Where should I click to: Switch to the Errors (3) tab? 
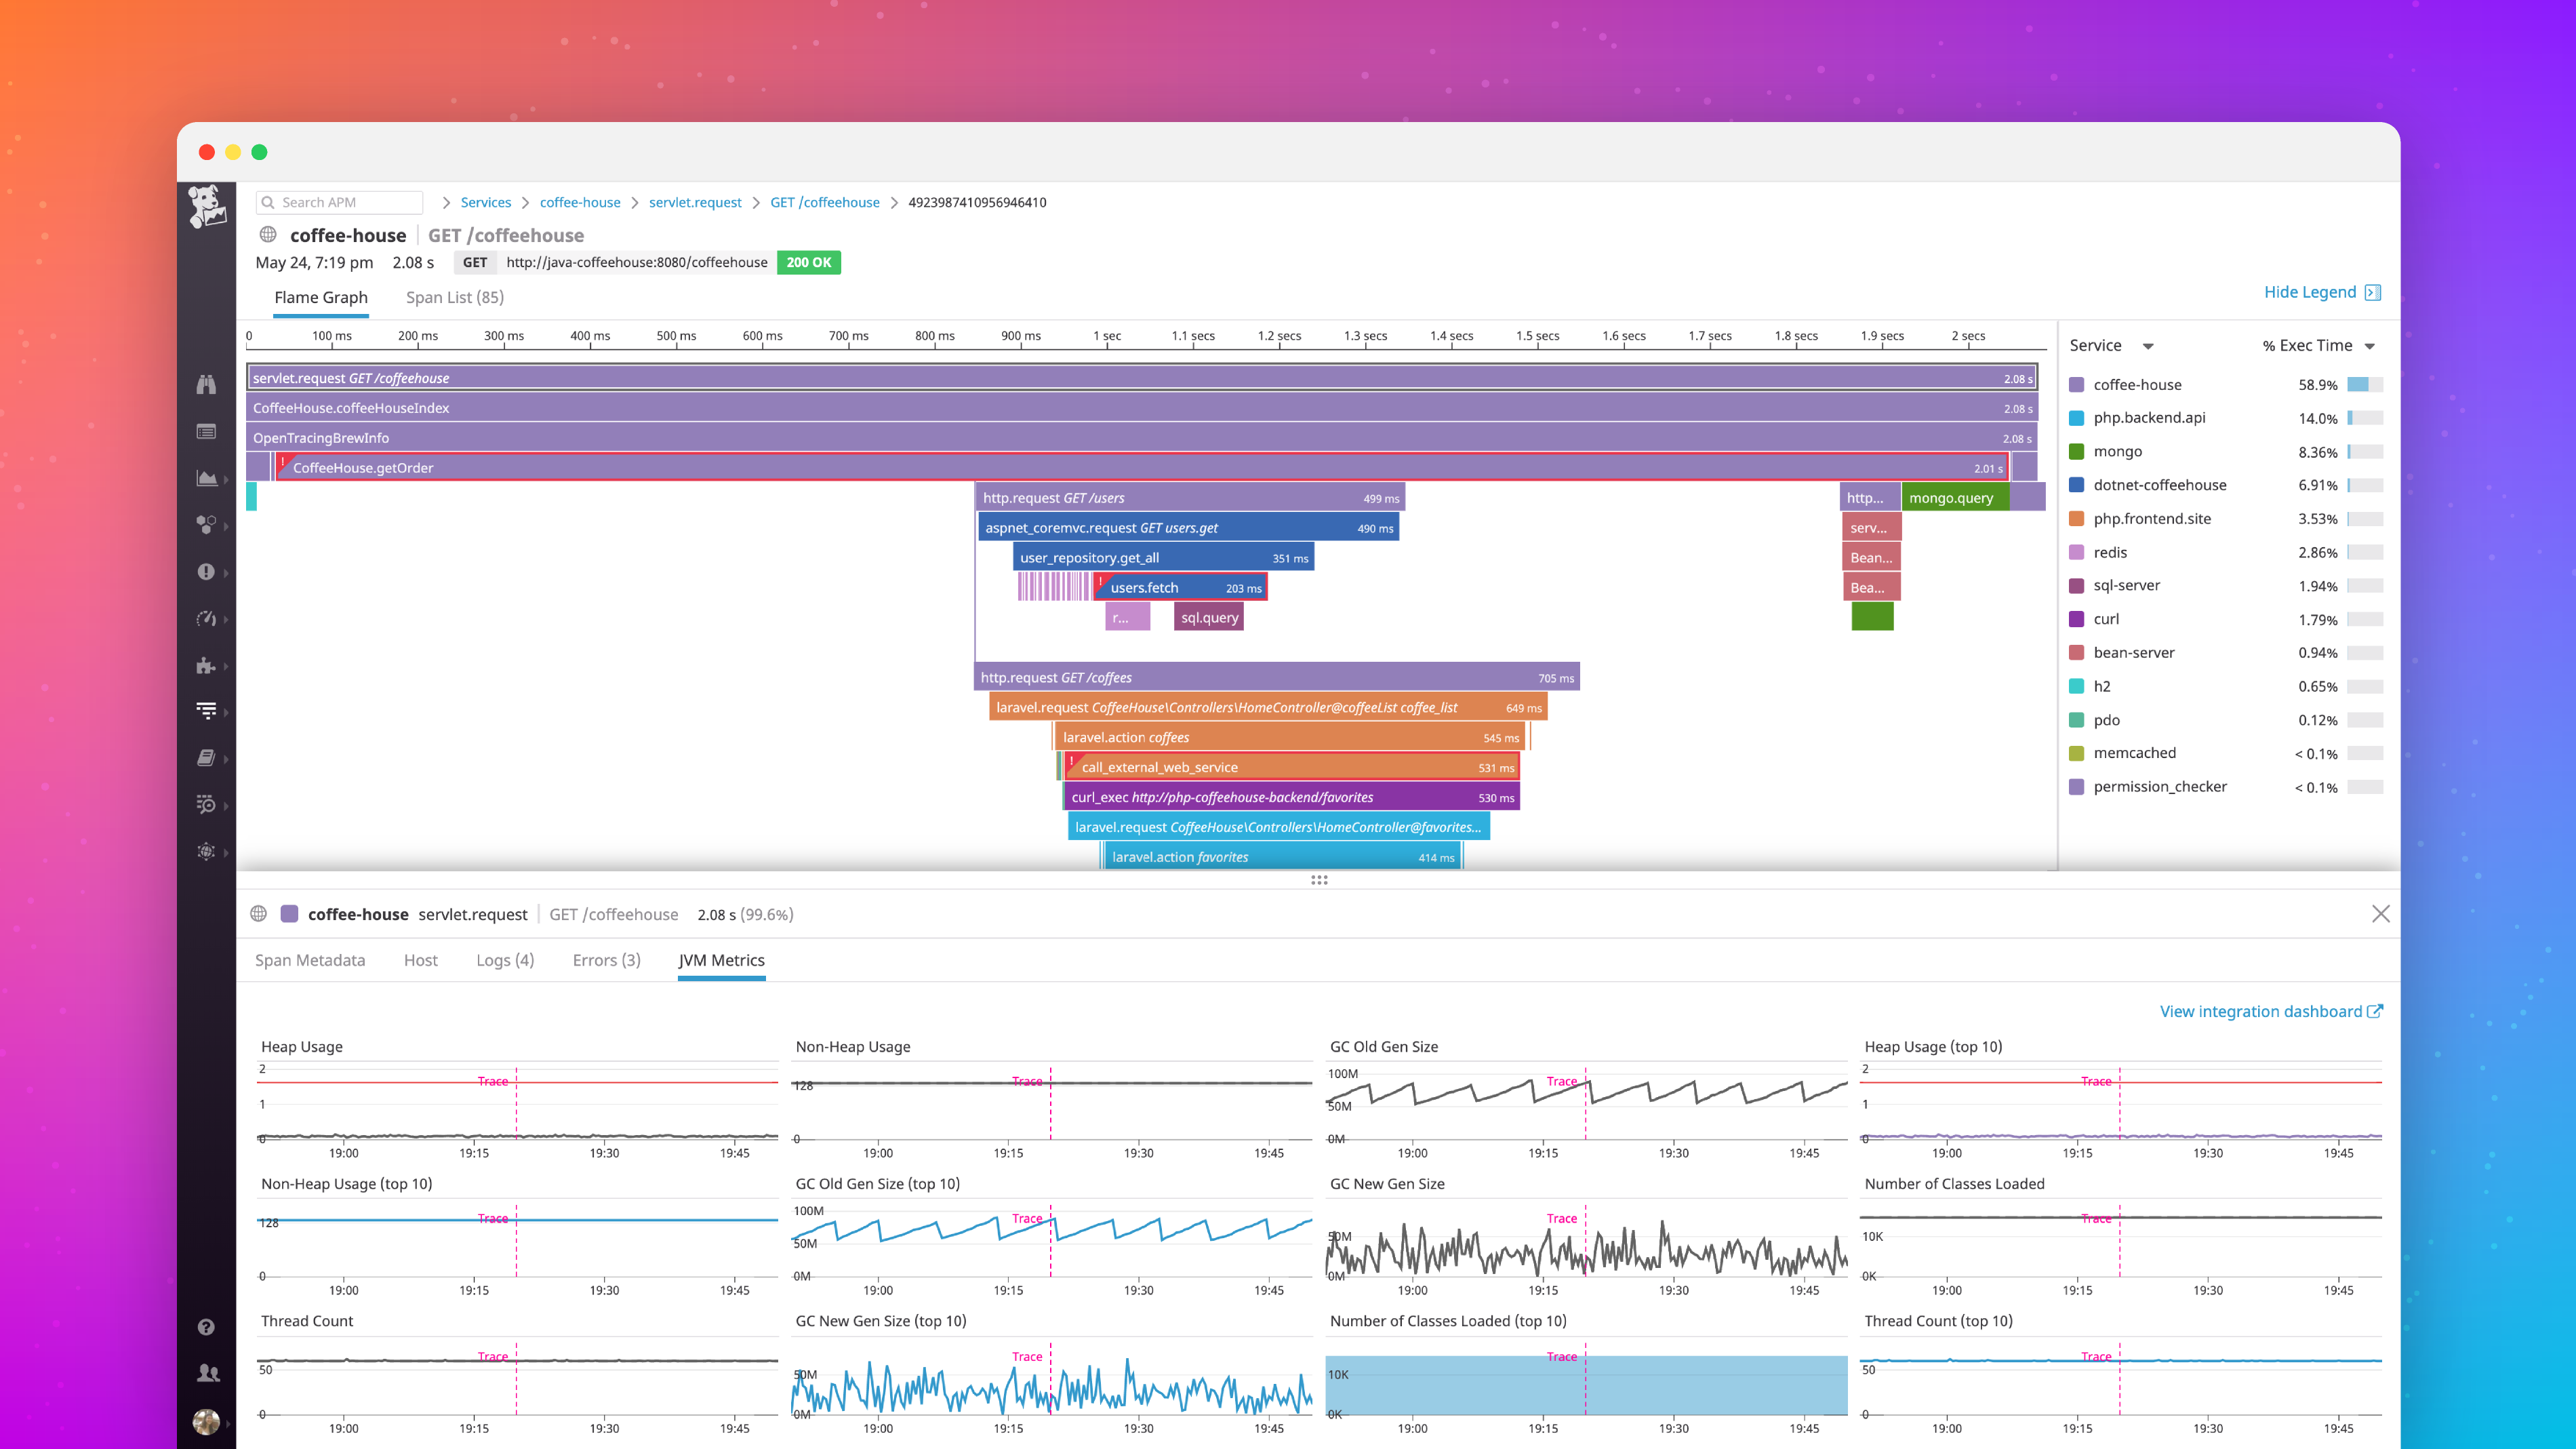[x=605, y=960]
